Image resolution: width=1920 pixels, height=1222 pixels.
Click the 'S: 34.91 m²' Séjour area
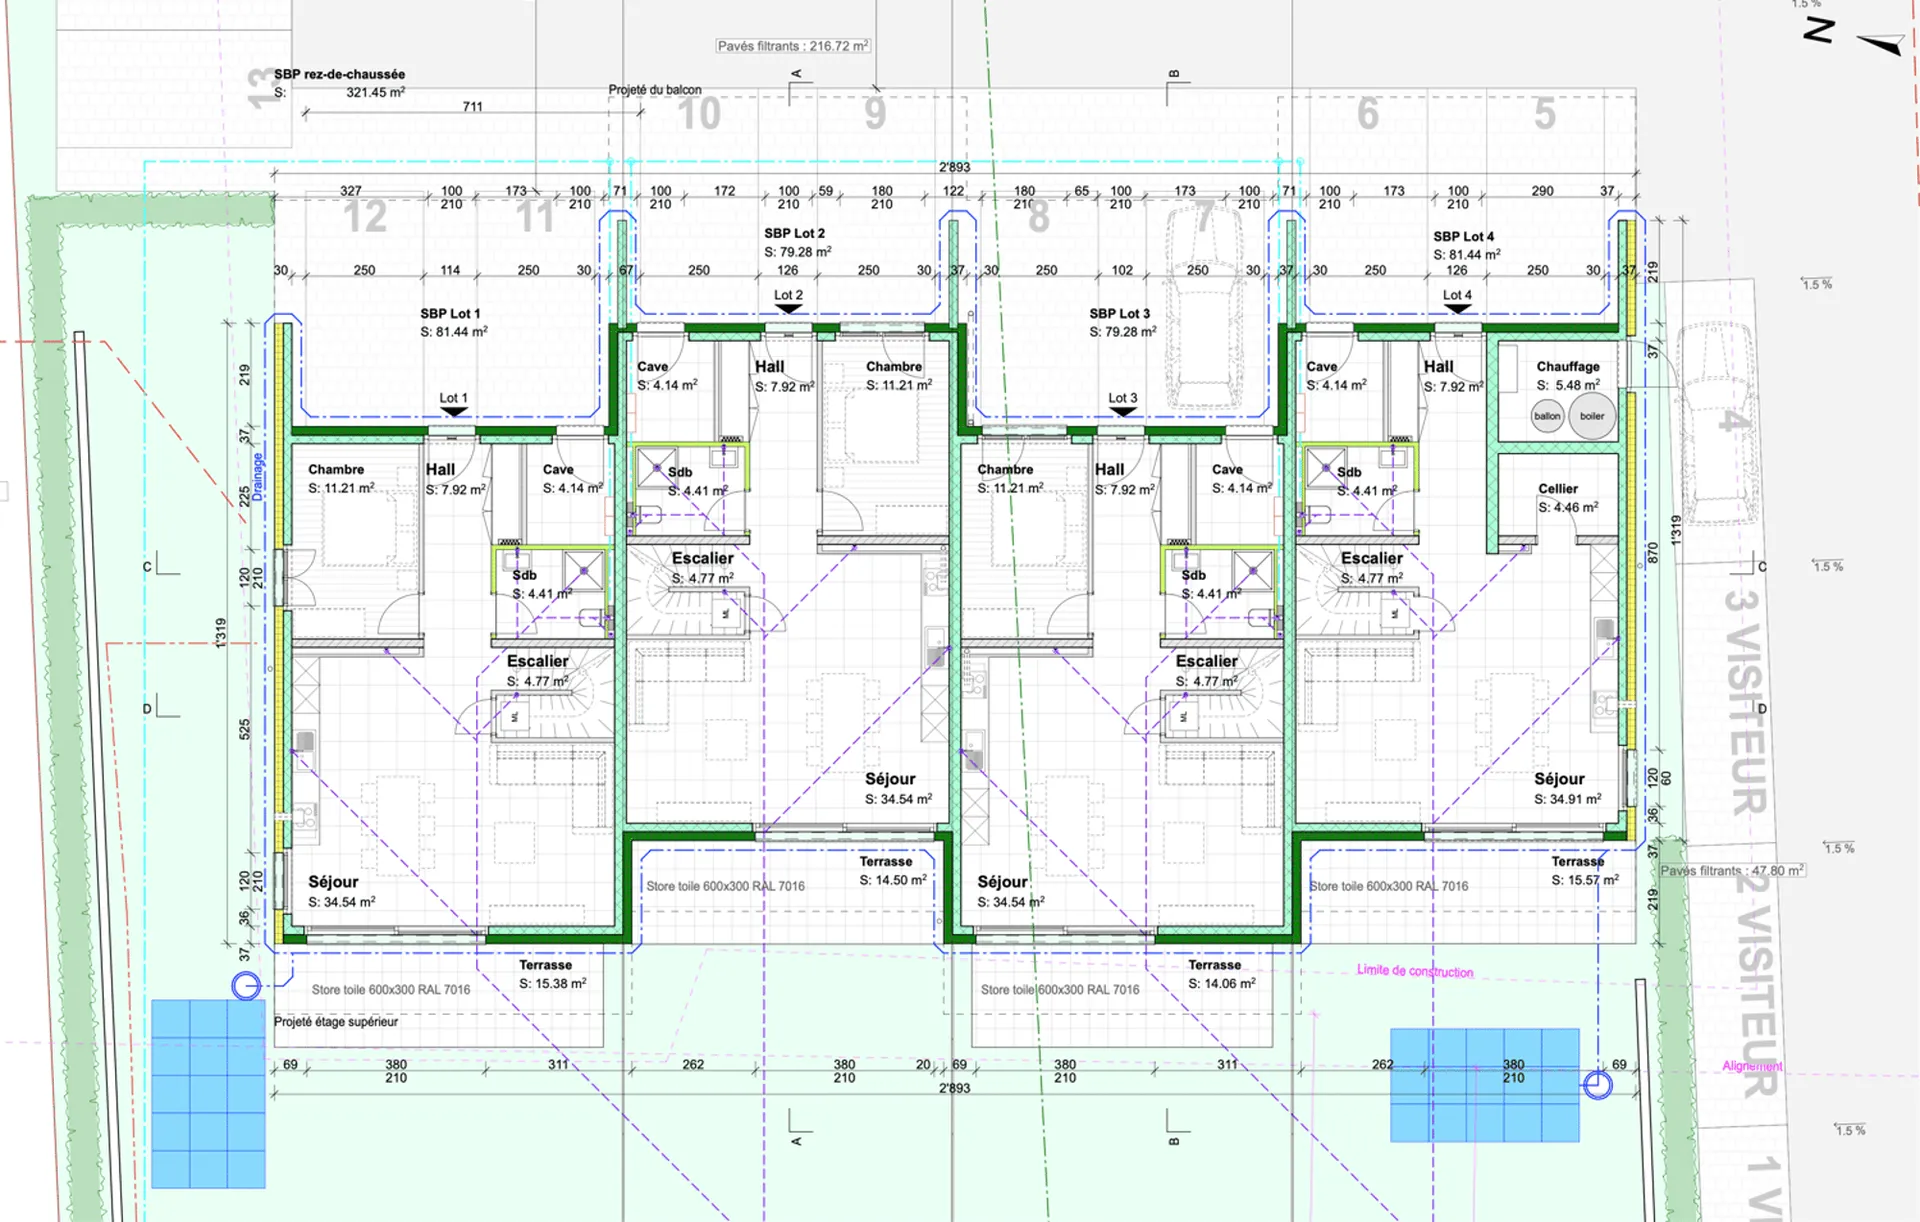(1568, 799)
